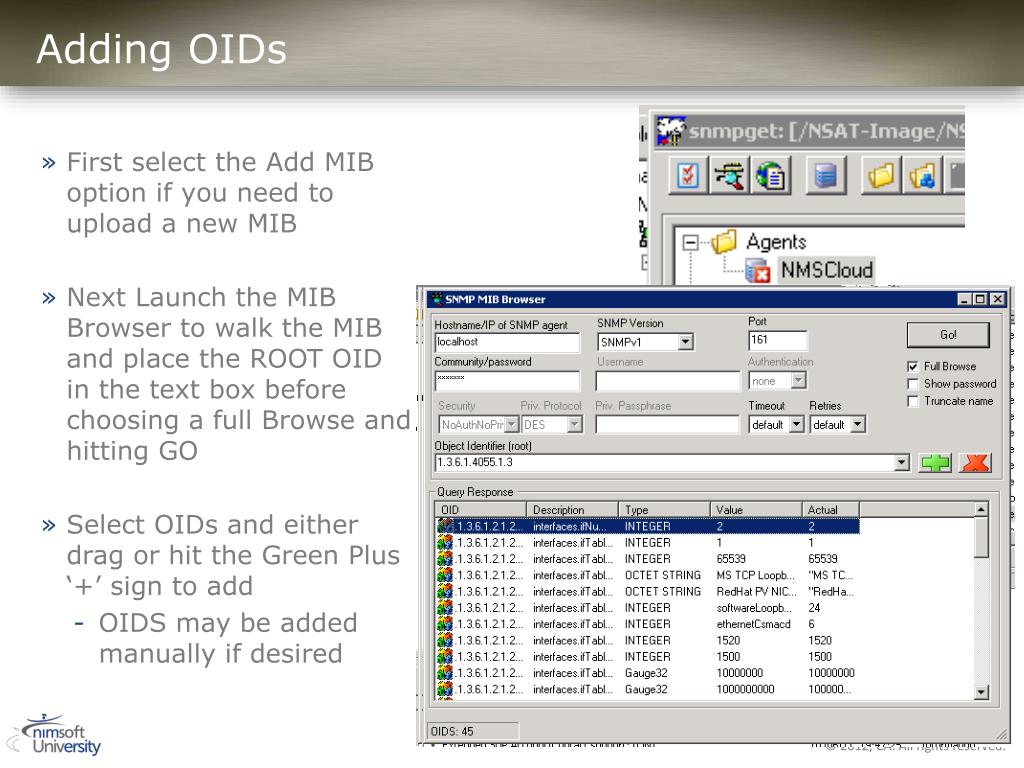1024x768 pixels.
Task: Collapse the Agents tree folder
Action: [x=689, y=243]
